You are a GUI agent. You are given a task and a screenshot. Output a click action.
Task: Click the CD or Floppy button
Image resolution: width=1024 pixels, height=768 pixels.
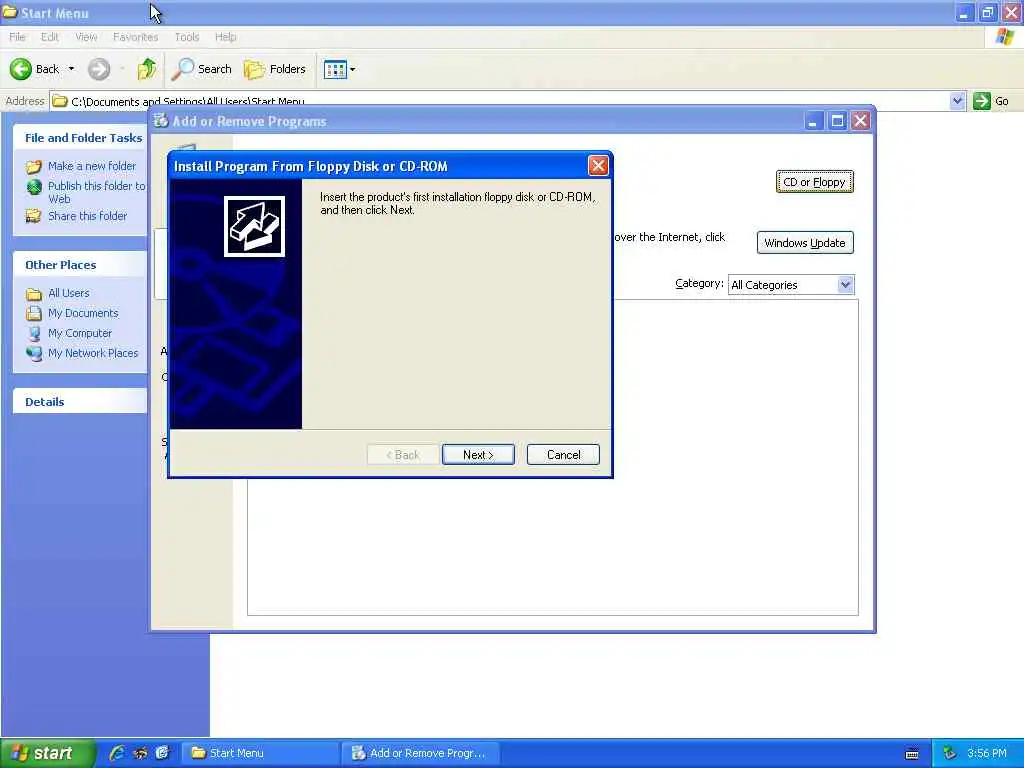coord(814,182)
